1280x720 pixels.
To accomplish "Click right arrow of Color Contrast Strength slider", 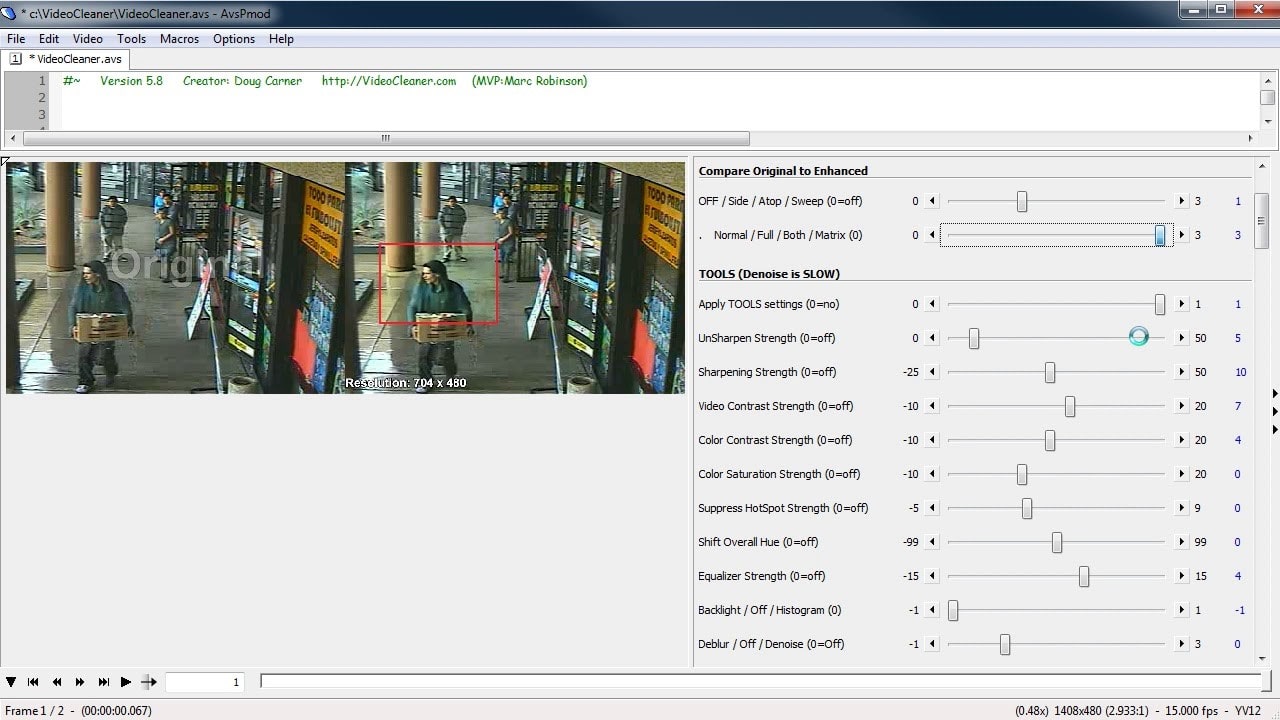I will [x=1181, y=440].
